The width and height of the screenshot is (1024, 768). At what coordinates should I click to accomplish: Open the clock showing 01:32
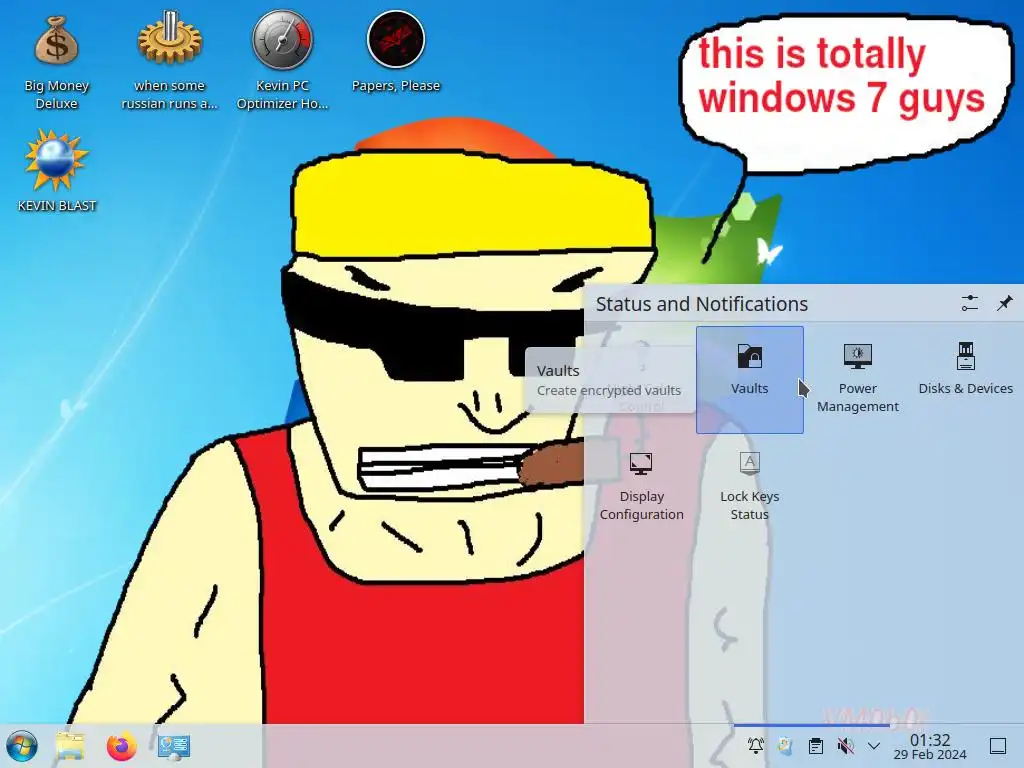(x=930, y=746)
